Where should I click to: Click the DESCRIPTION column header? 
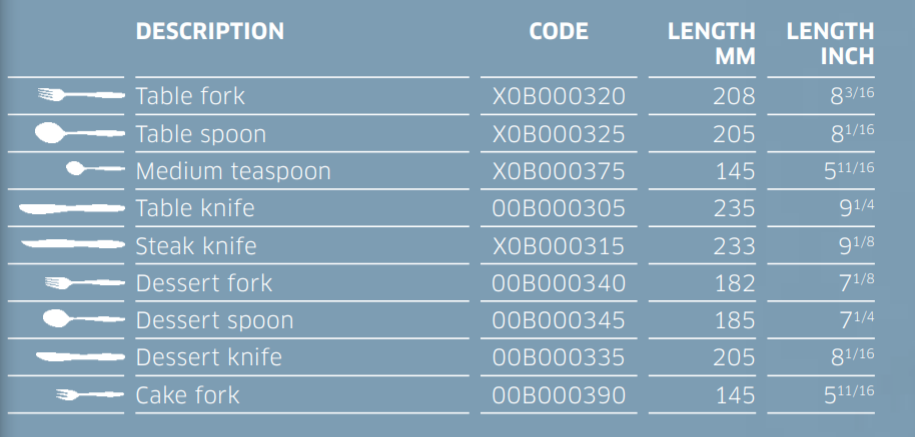click(x=210, y=31)
